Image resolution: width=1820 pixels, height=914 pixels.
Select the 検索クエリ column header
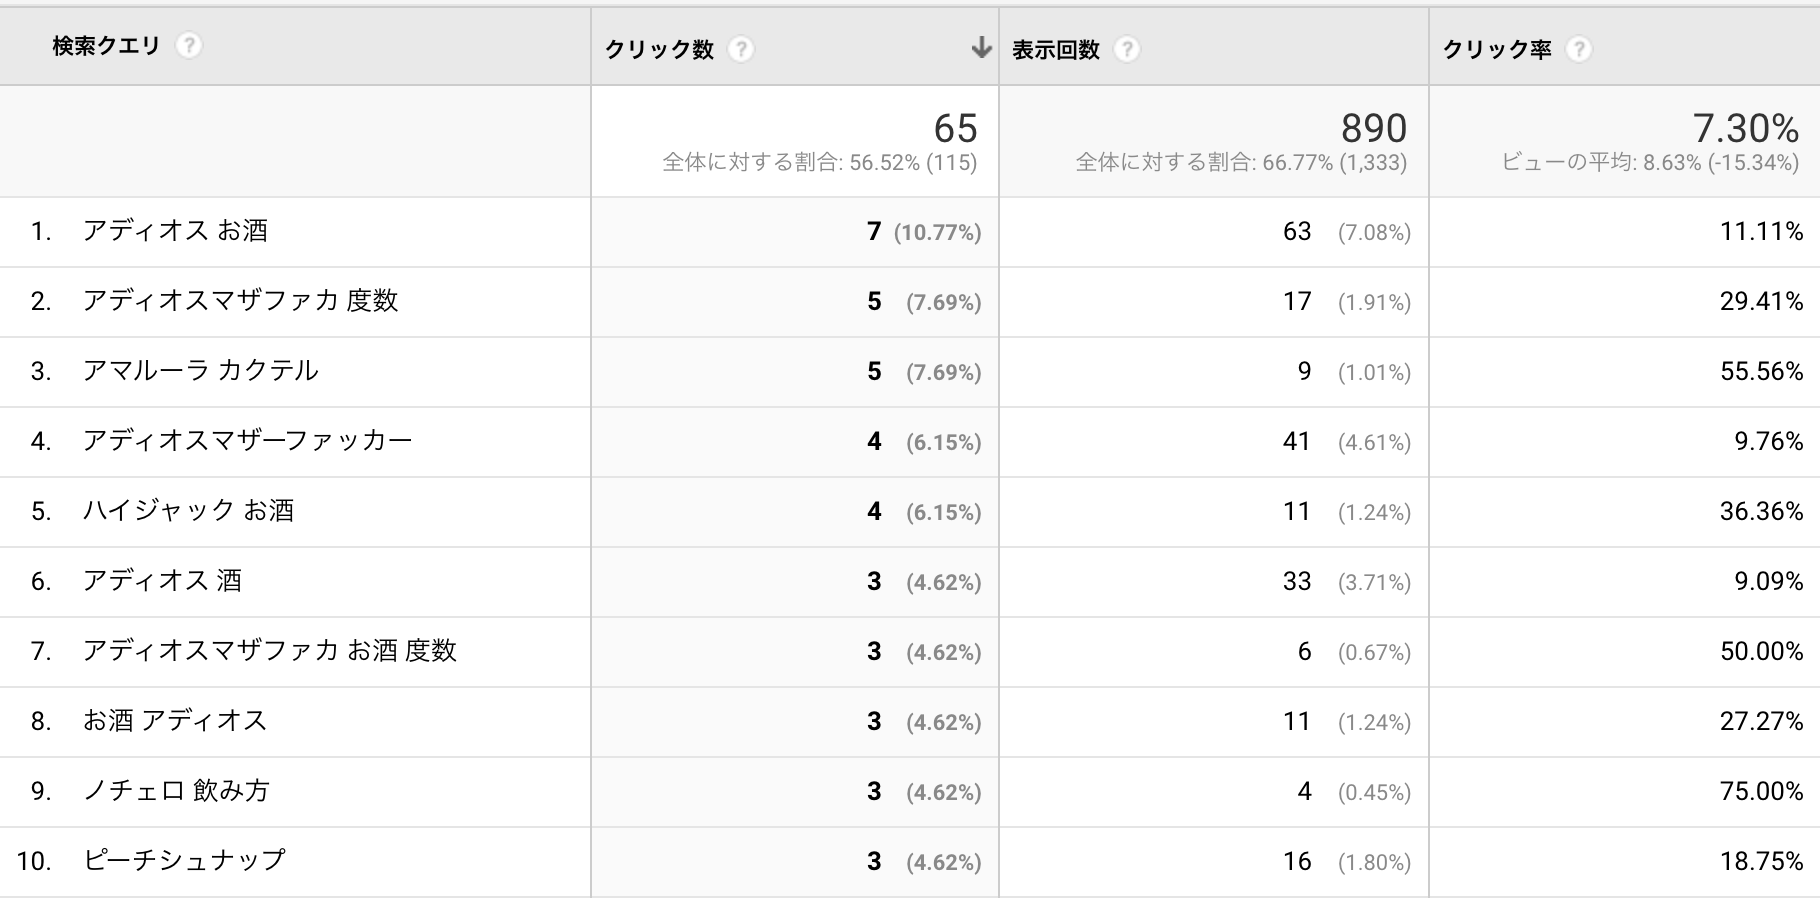pos(106,46)
